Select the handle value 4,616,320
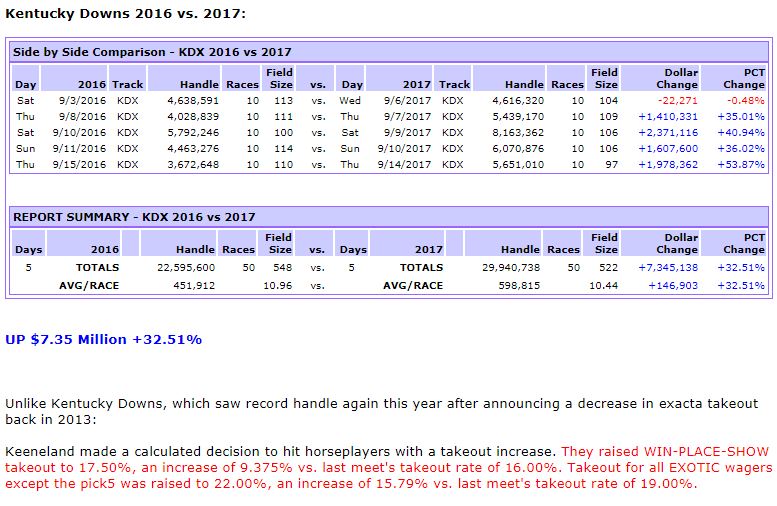777x506 pixels. pyautogui.click(x=518, y=101)
